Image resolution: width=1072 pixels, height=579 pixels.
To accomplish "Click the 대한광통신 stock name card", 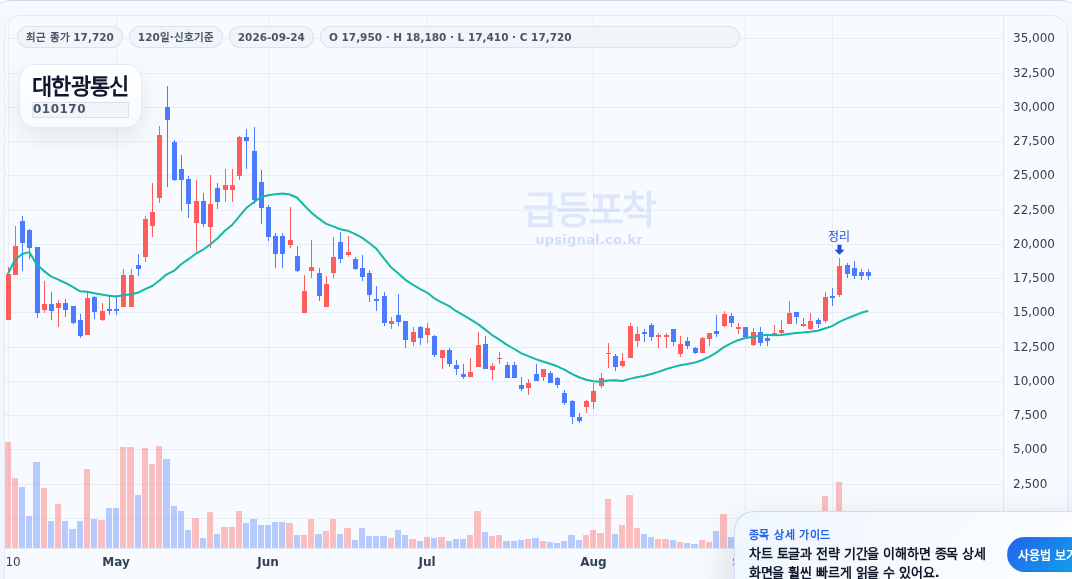I will 81,96.
